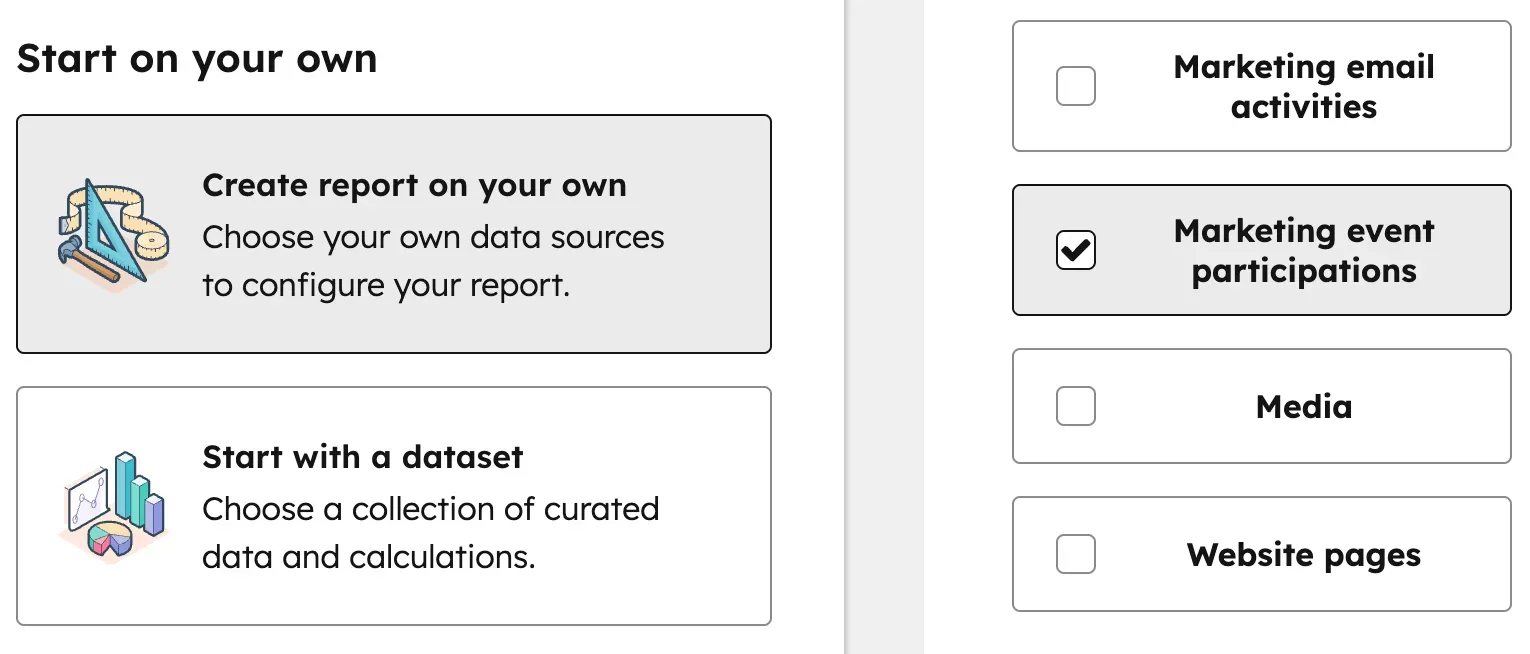Check the Website pages checkbox
This screenshot has width=1530, height=654.
point(1075,555)
